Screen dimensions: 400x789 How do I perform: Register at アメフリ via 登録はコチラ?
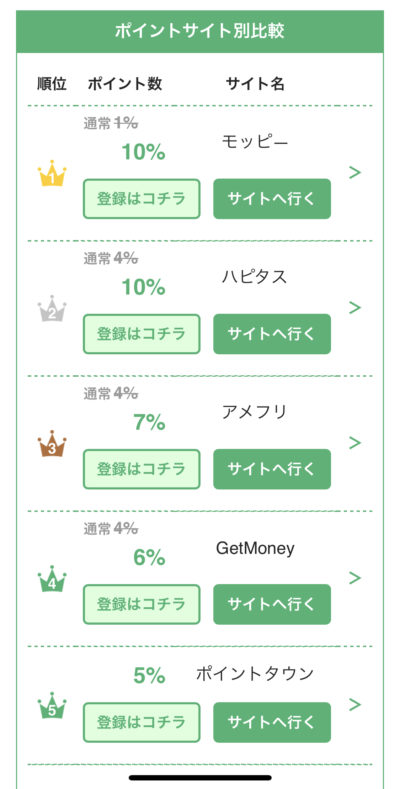[x=141, y=469]
